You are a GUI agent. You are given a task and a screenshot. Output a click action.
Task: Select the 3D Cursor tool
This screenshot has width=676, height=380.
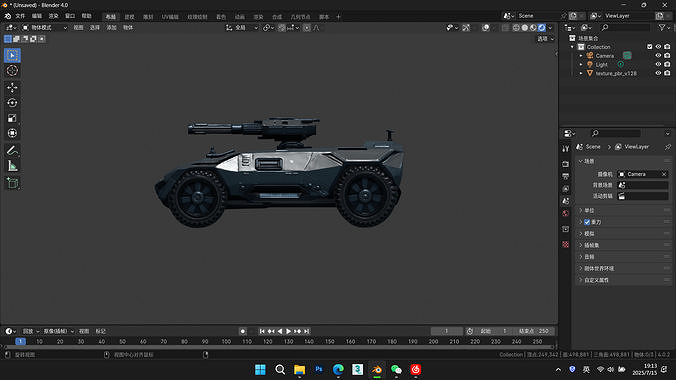tap(12, 70)
